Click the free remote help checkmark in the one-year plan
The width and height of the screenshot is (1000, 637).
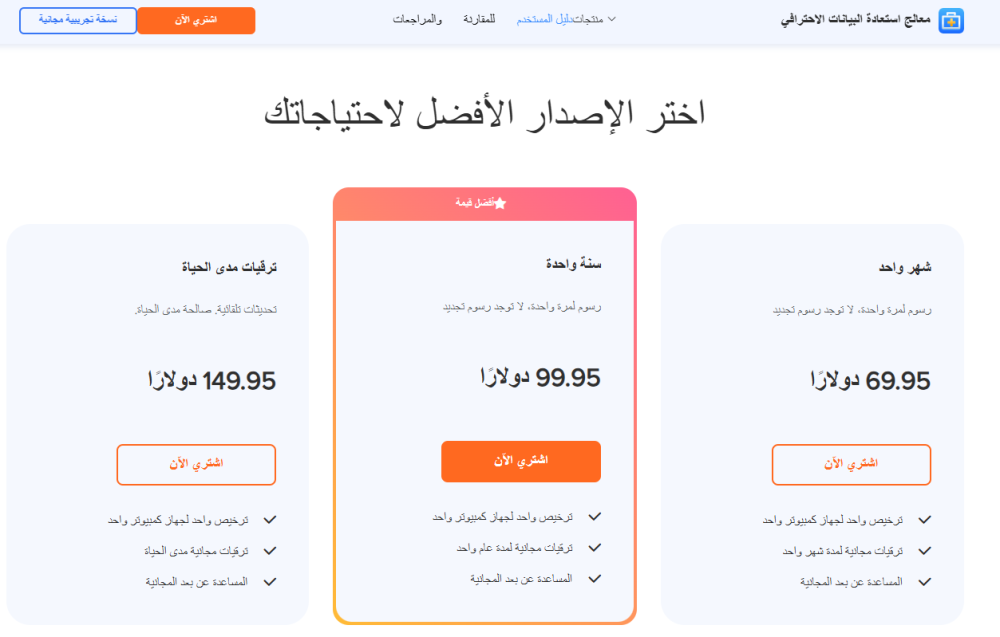coord(595,578)
